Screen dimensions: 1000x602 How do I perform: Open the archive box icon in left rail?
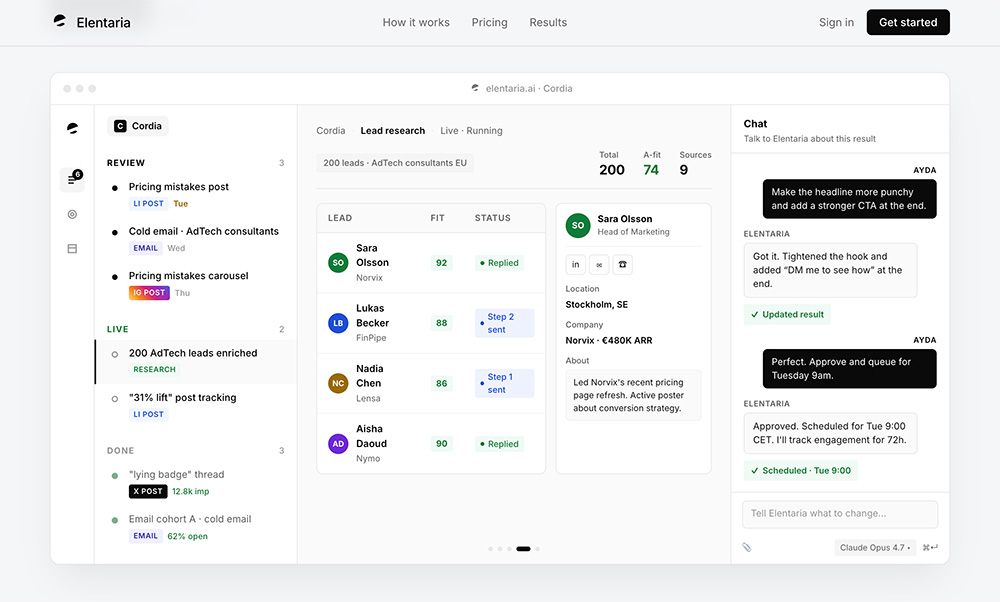(x=72, y=249)
